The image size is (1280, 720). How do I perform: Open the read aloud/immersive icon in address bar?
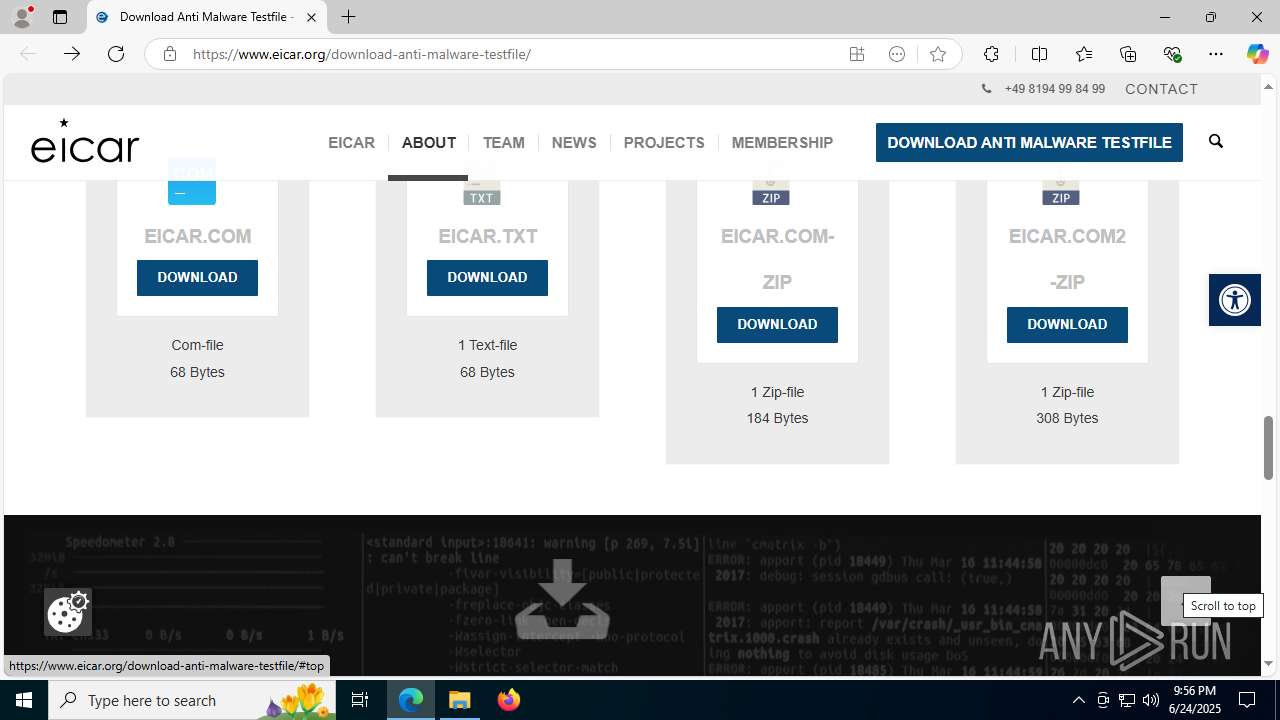tap(897, 54)
